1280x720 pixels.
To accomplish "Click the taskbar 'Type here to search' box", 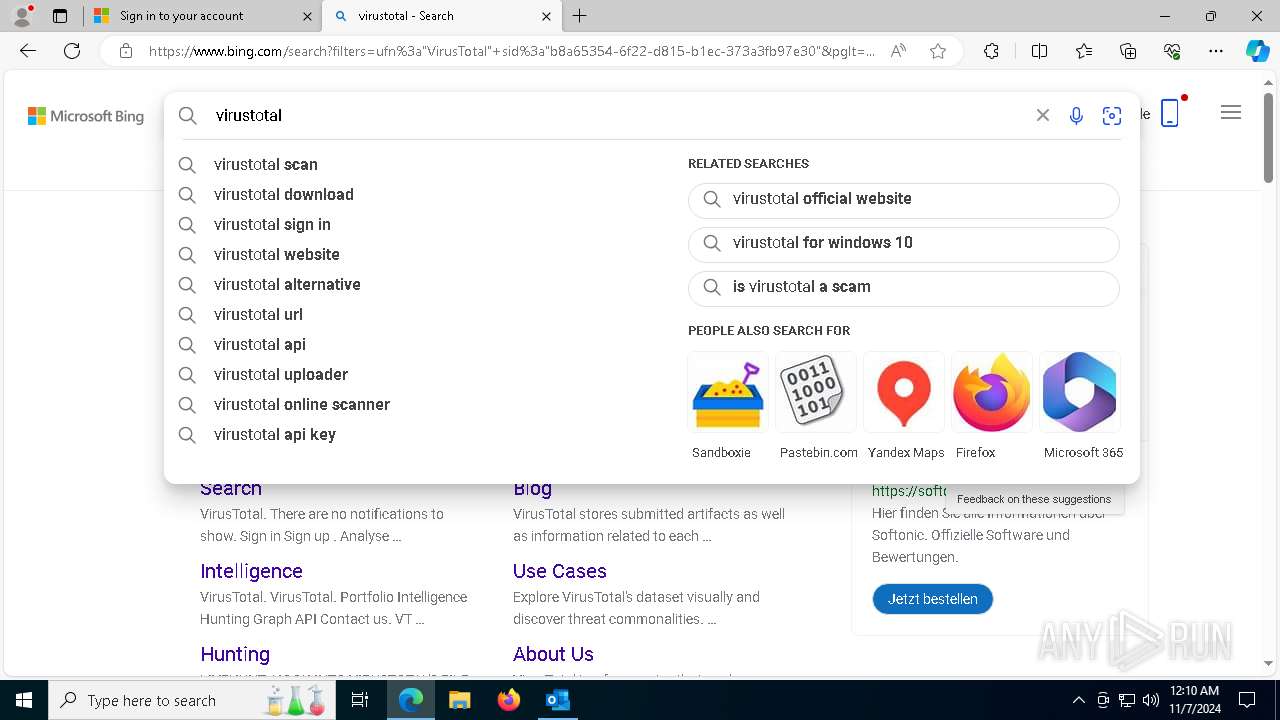I will point(192,700).
